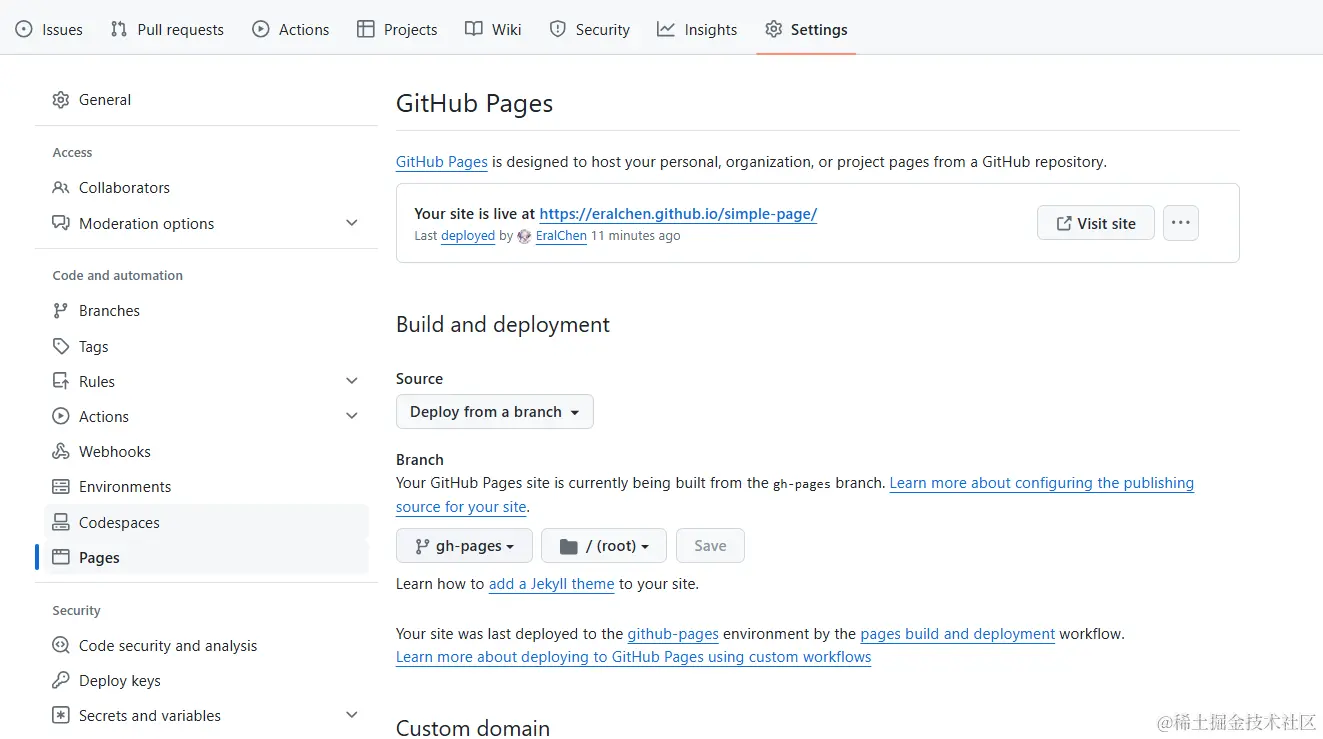Select Codespaces in the sidebar
Viewport: 1323px width, 739px height.
(x=207, y=522)
